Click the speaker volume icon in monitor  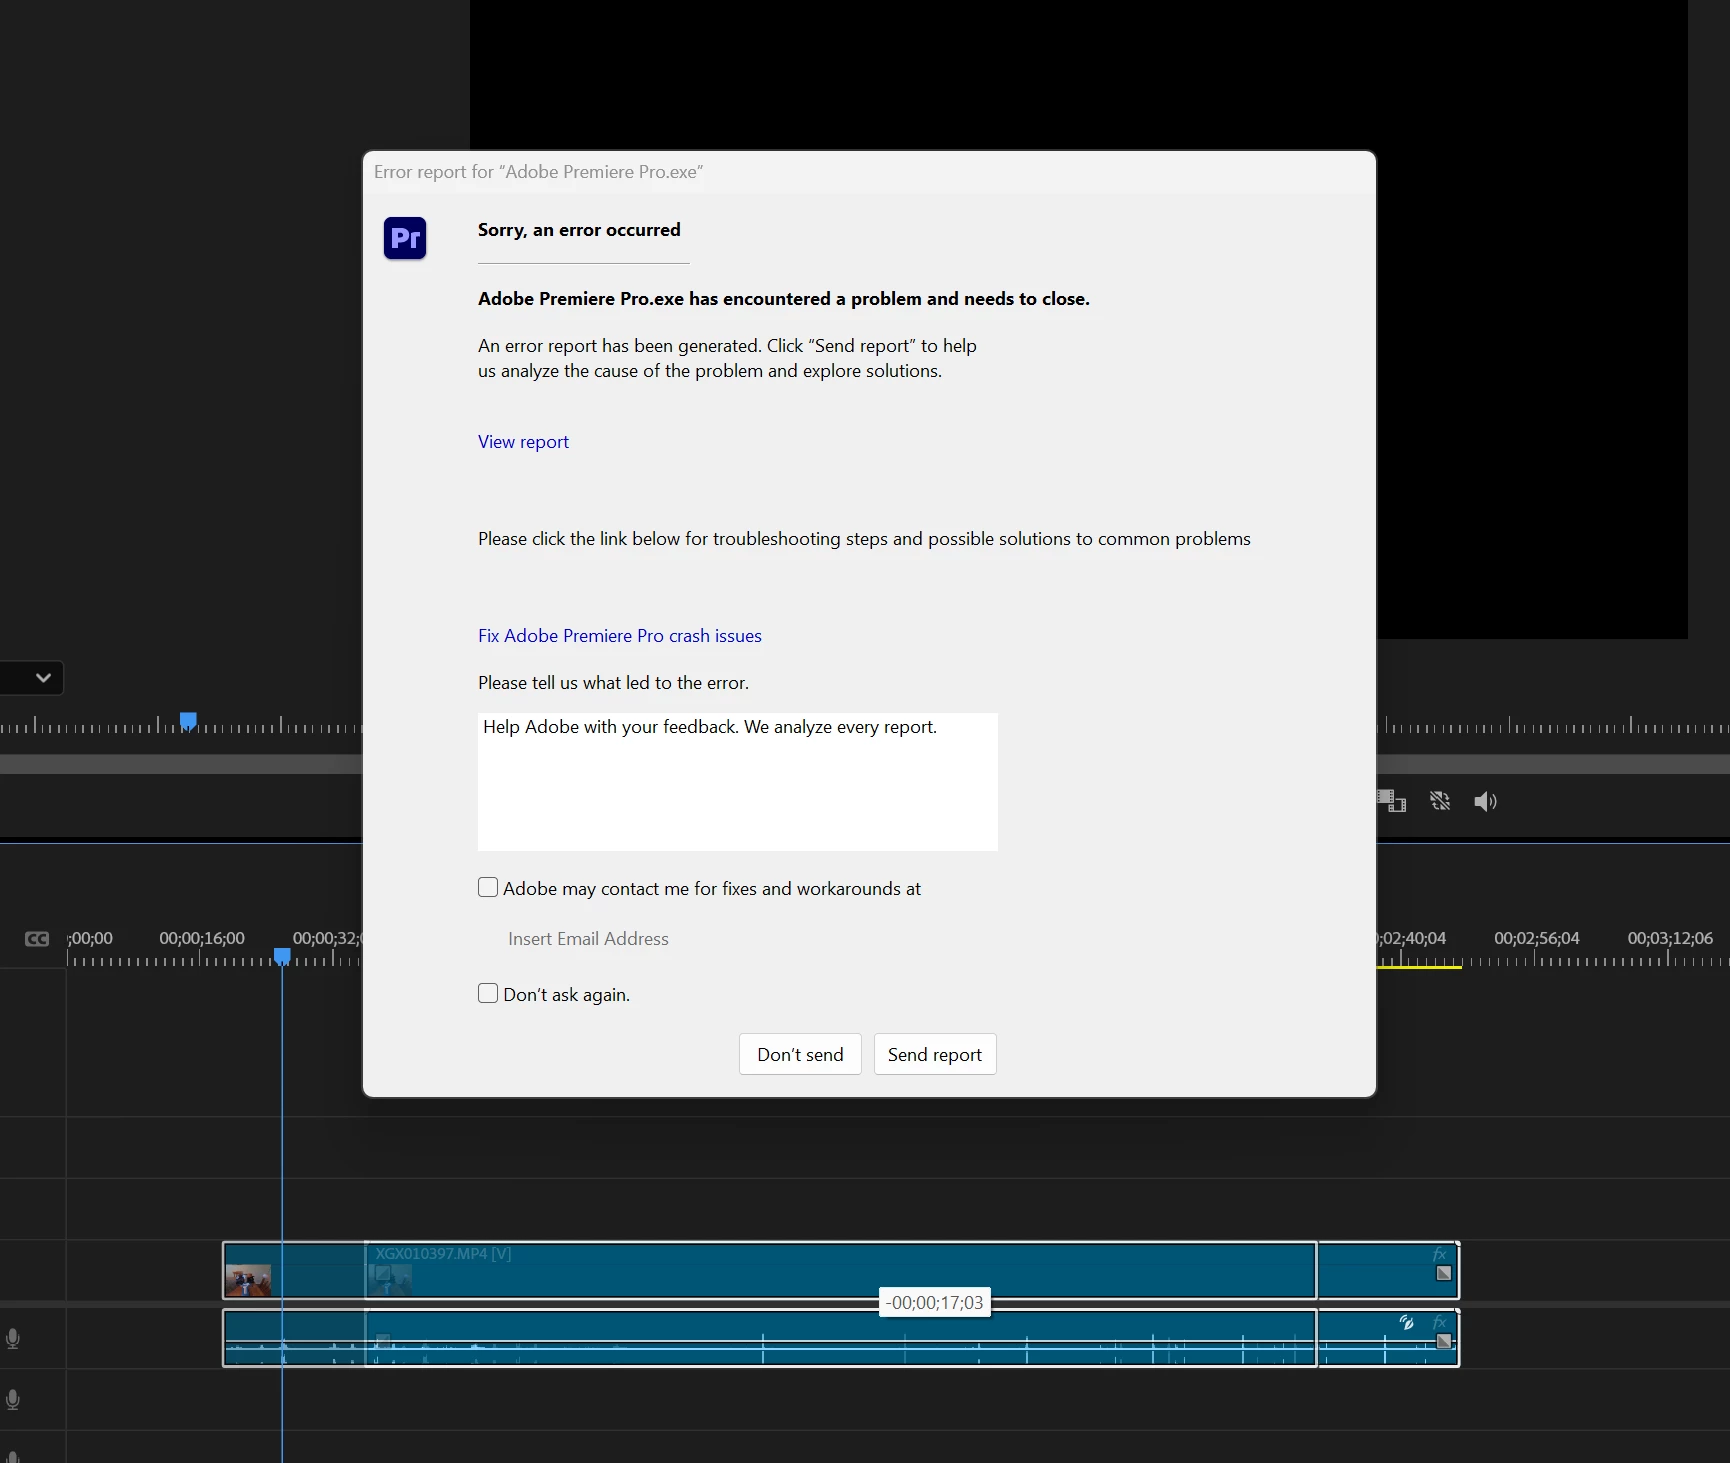1485,801
